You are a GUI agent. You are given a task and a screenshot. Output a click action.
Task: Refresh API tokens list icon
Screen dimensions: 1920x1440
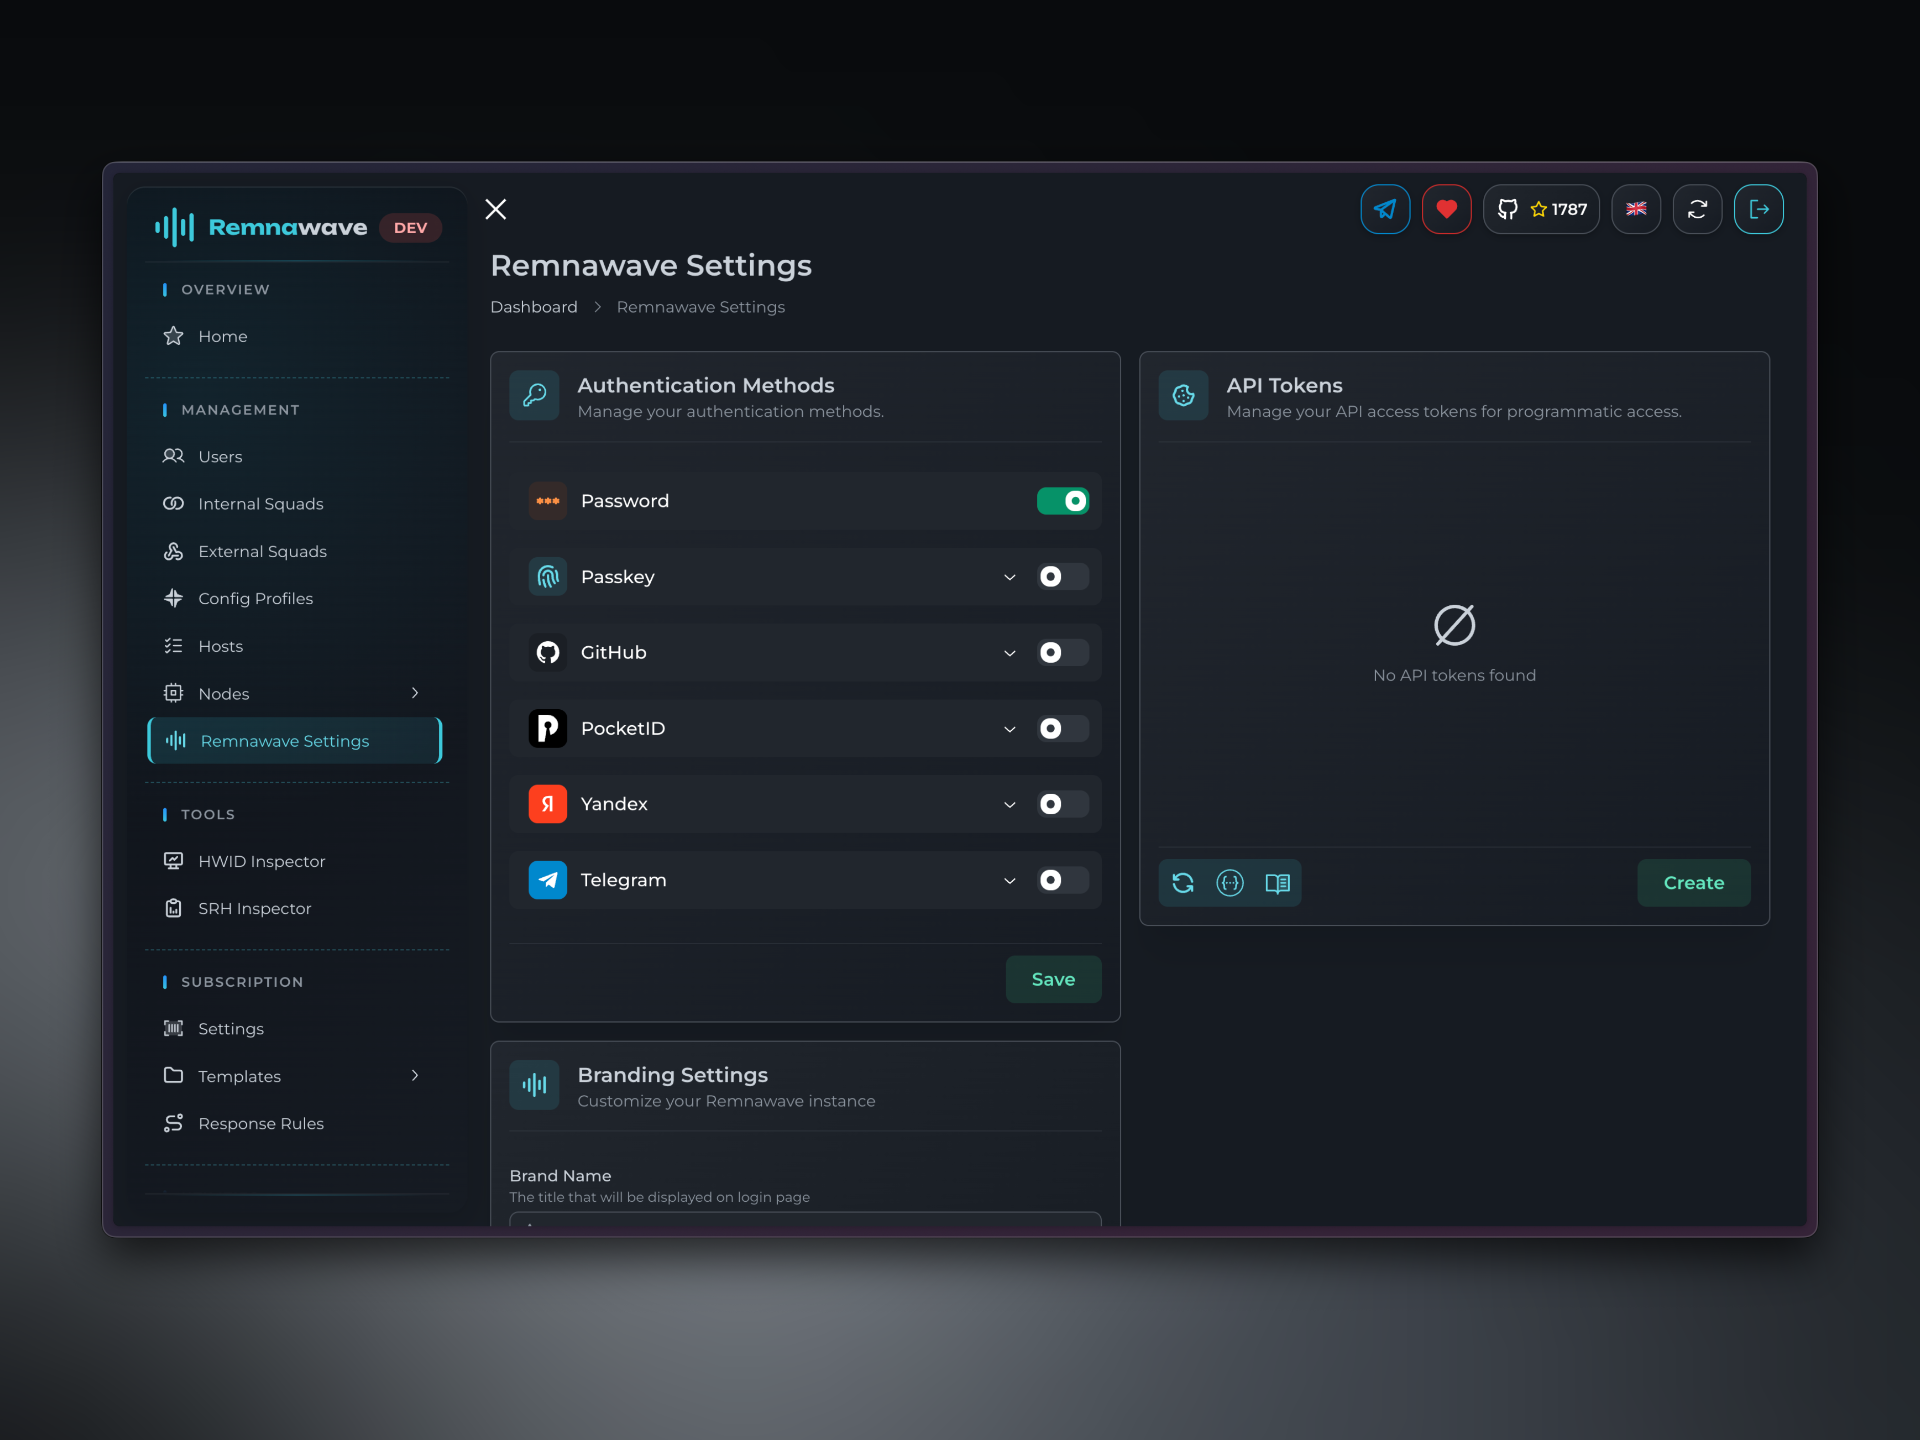1183,883
